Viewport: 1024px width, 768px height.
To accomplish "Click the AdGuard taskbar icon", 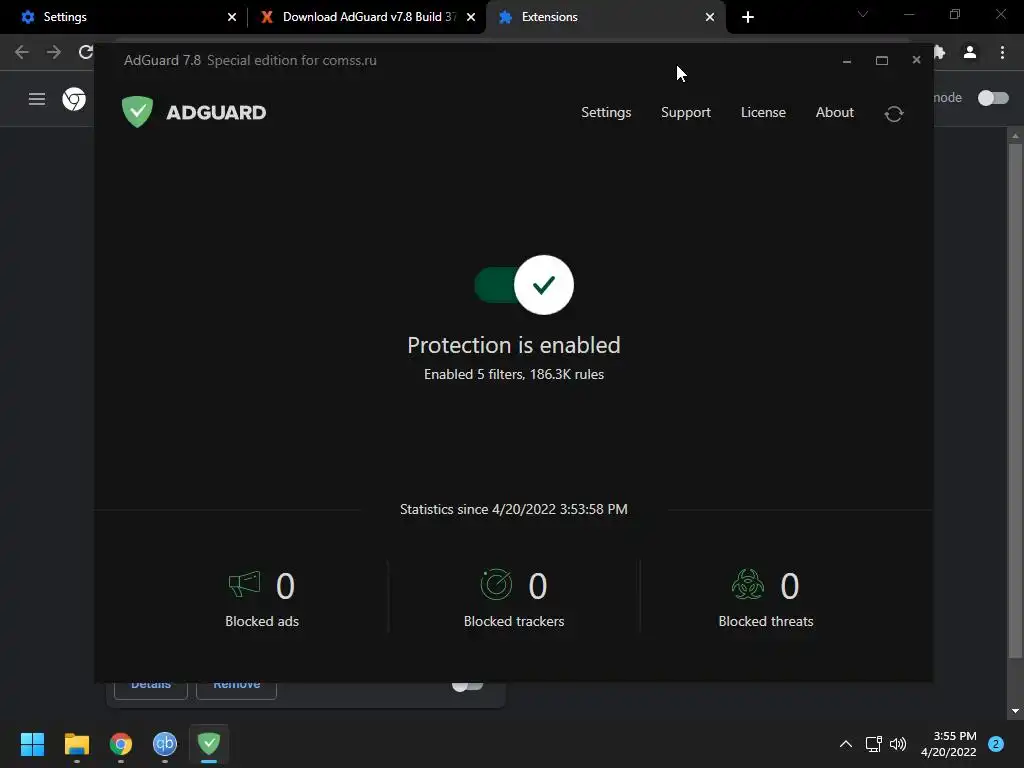I will pyautogui.click(x=209, y=744).
